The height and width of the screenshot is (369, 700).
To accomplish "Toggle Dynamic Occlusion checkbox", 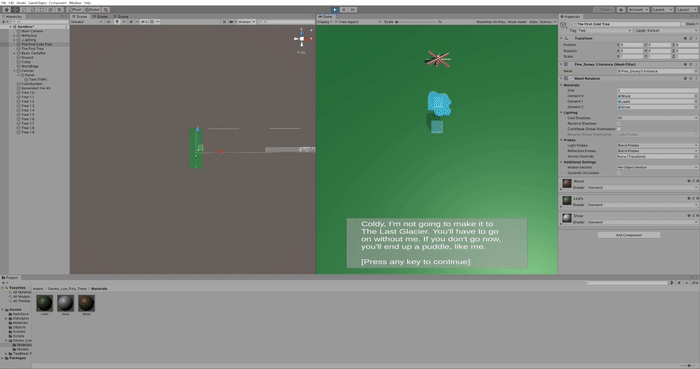I will click(619, 173).
